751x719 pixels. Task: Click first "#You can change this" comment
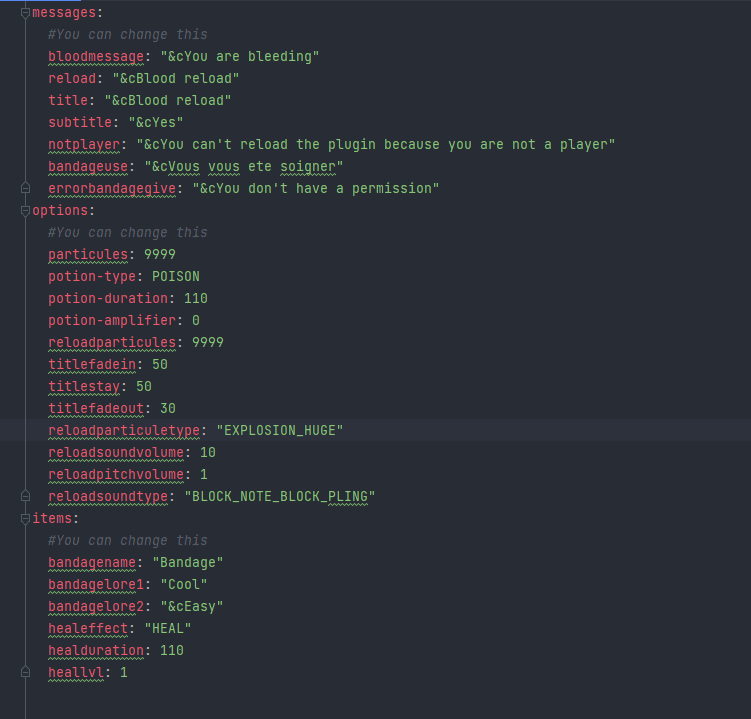128,34
